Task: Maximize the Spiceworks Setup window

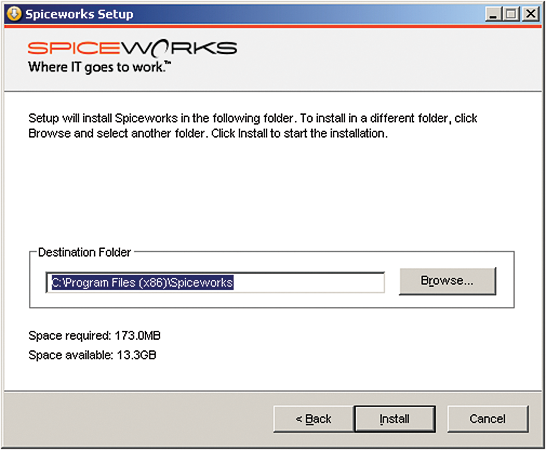Action: [511, 14]
